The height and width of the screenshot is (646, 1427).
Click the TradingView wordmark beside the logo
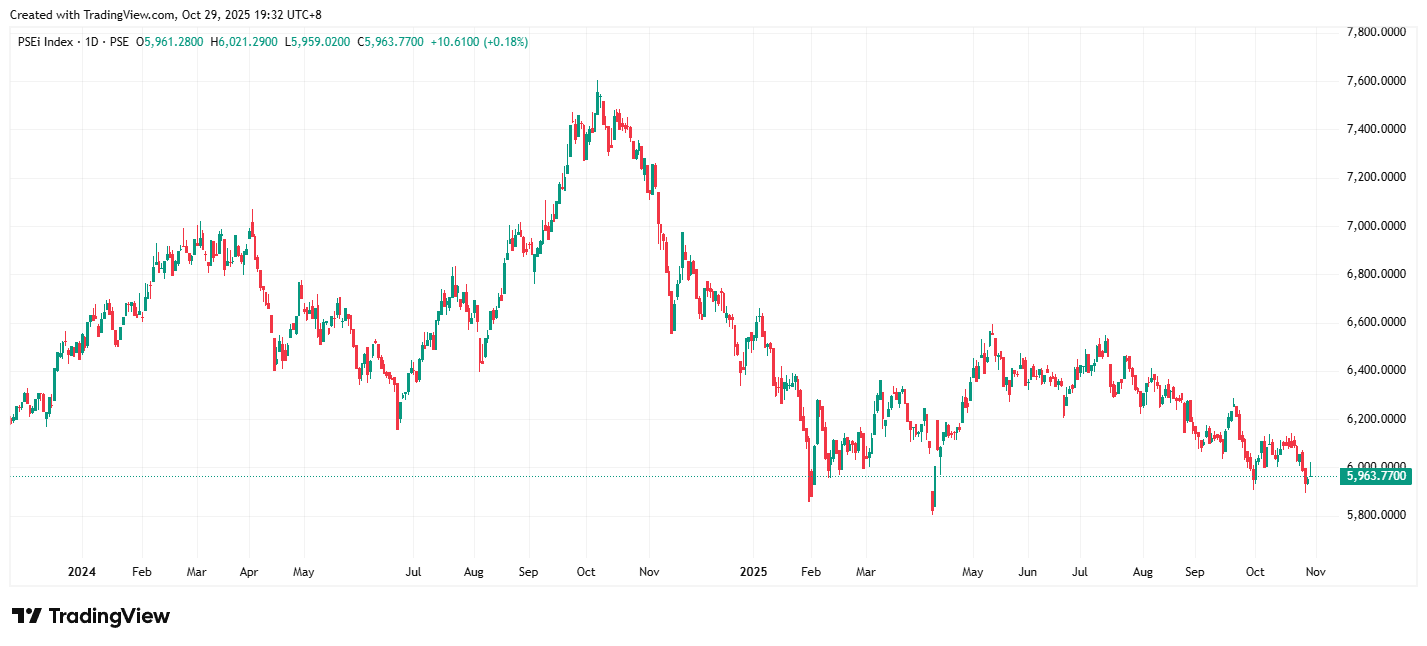pyautogui.click(x=109, y=616)
